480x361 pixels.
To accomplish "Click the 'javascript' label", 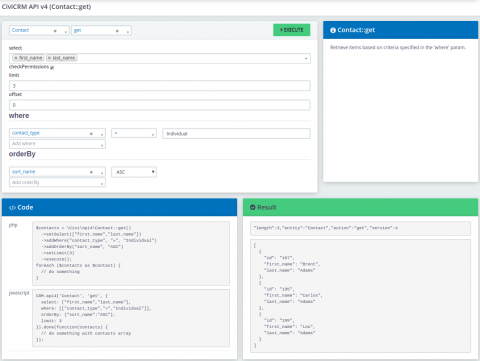I will pyautogui.click(x=19, y=293).
